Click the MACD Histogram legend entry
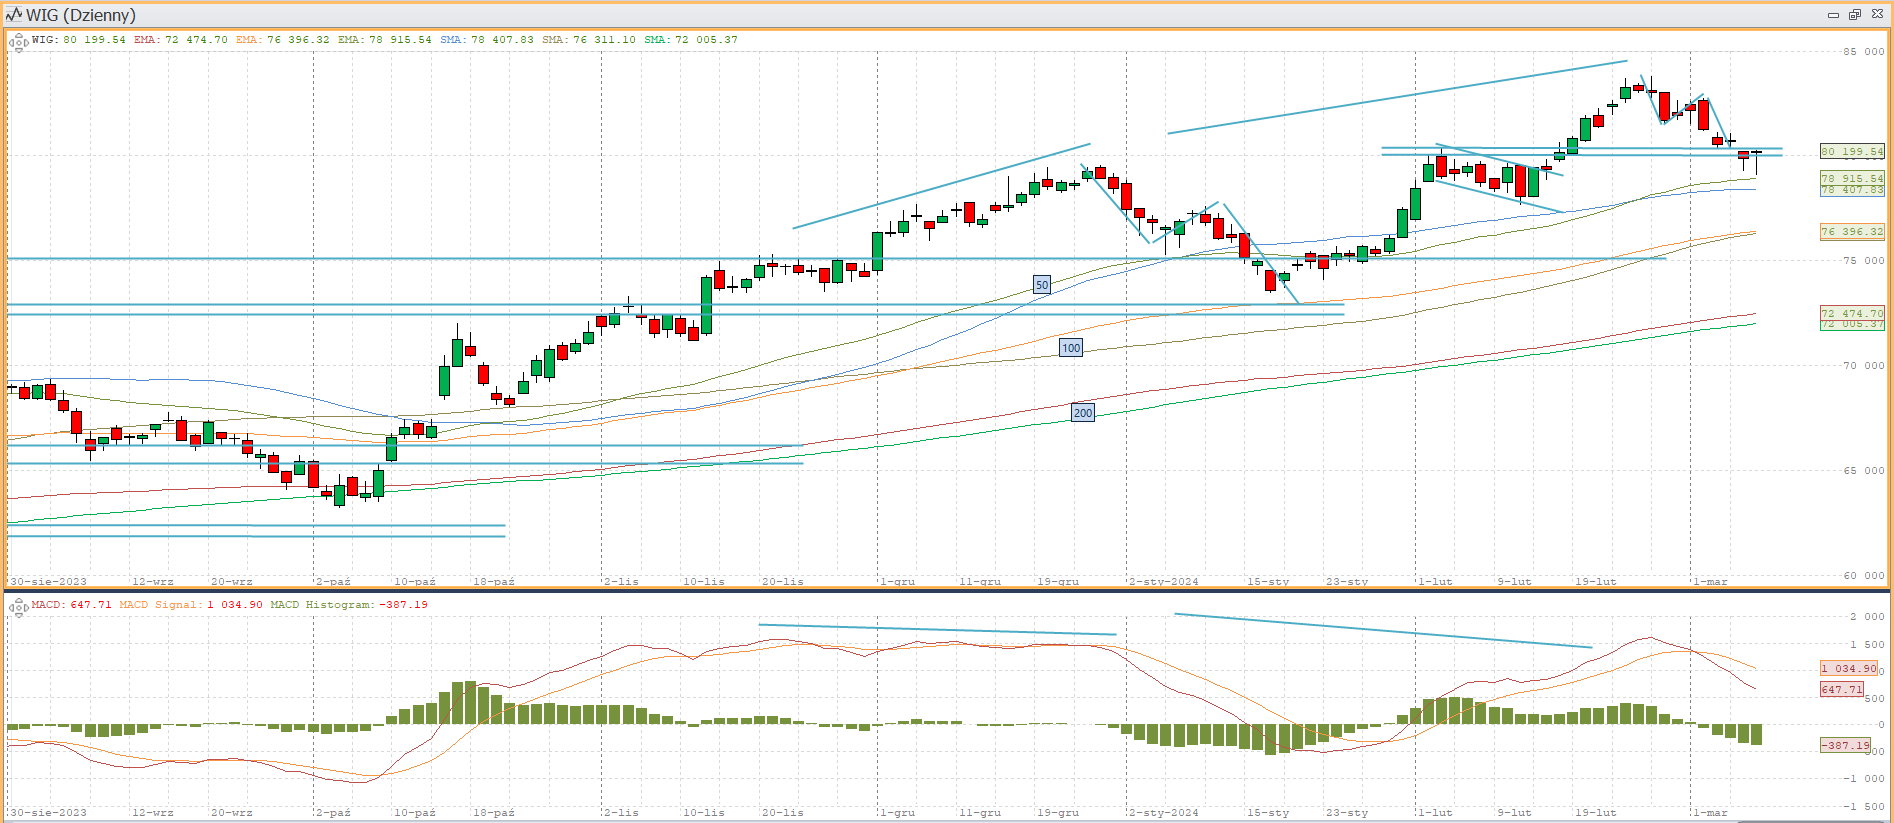The width and height of the screenshot is (1894, 823). click(349, 605)
